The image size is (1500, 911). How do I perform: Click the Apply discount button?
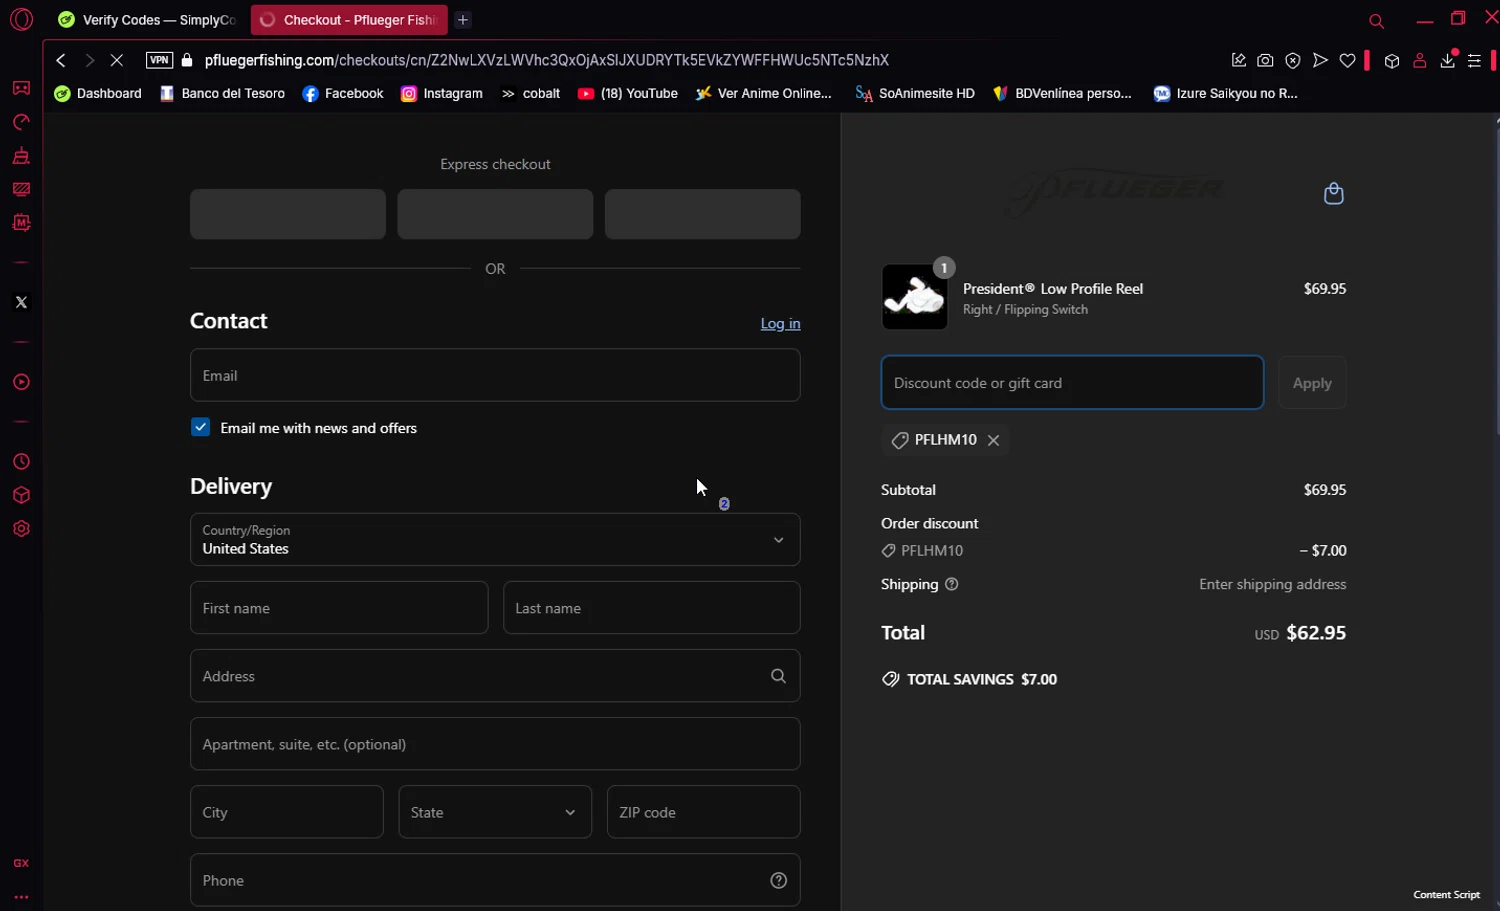[x=1312, y=383]
